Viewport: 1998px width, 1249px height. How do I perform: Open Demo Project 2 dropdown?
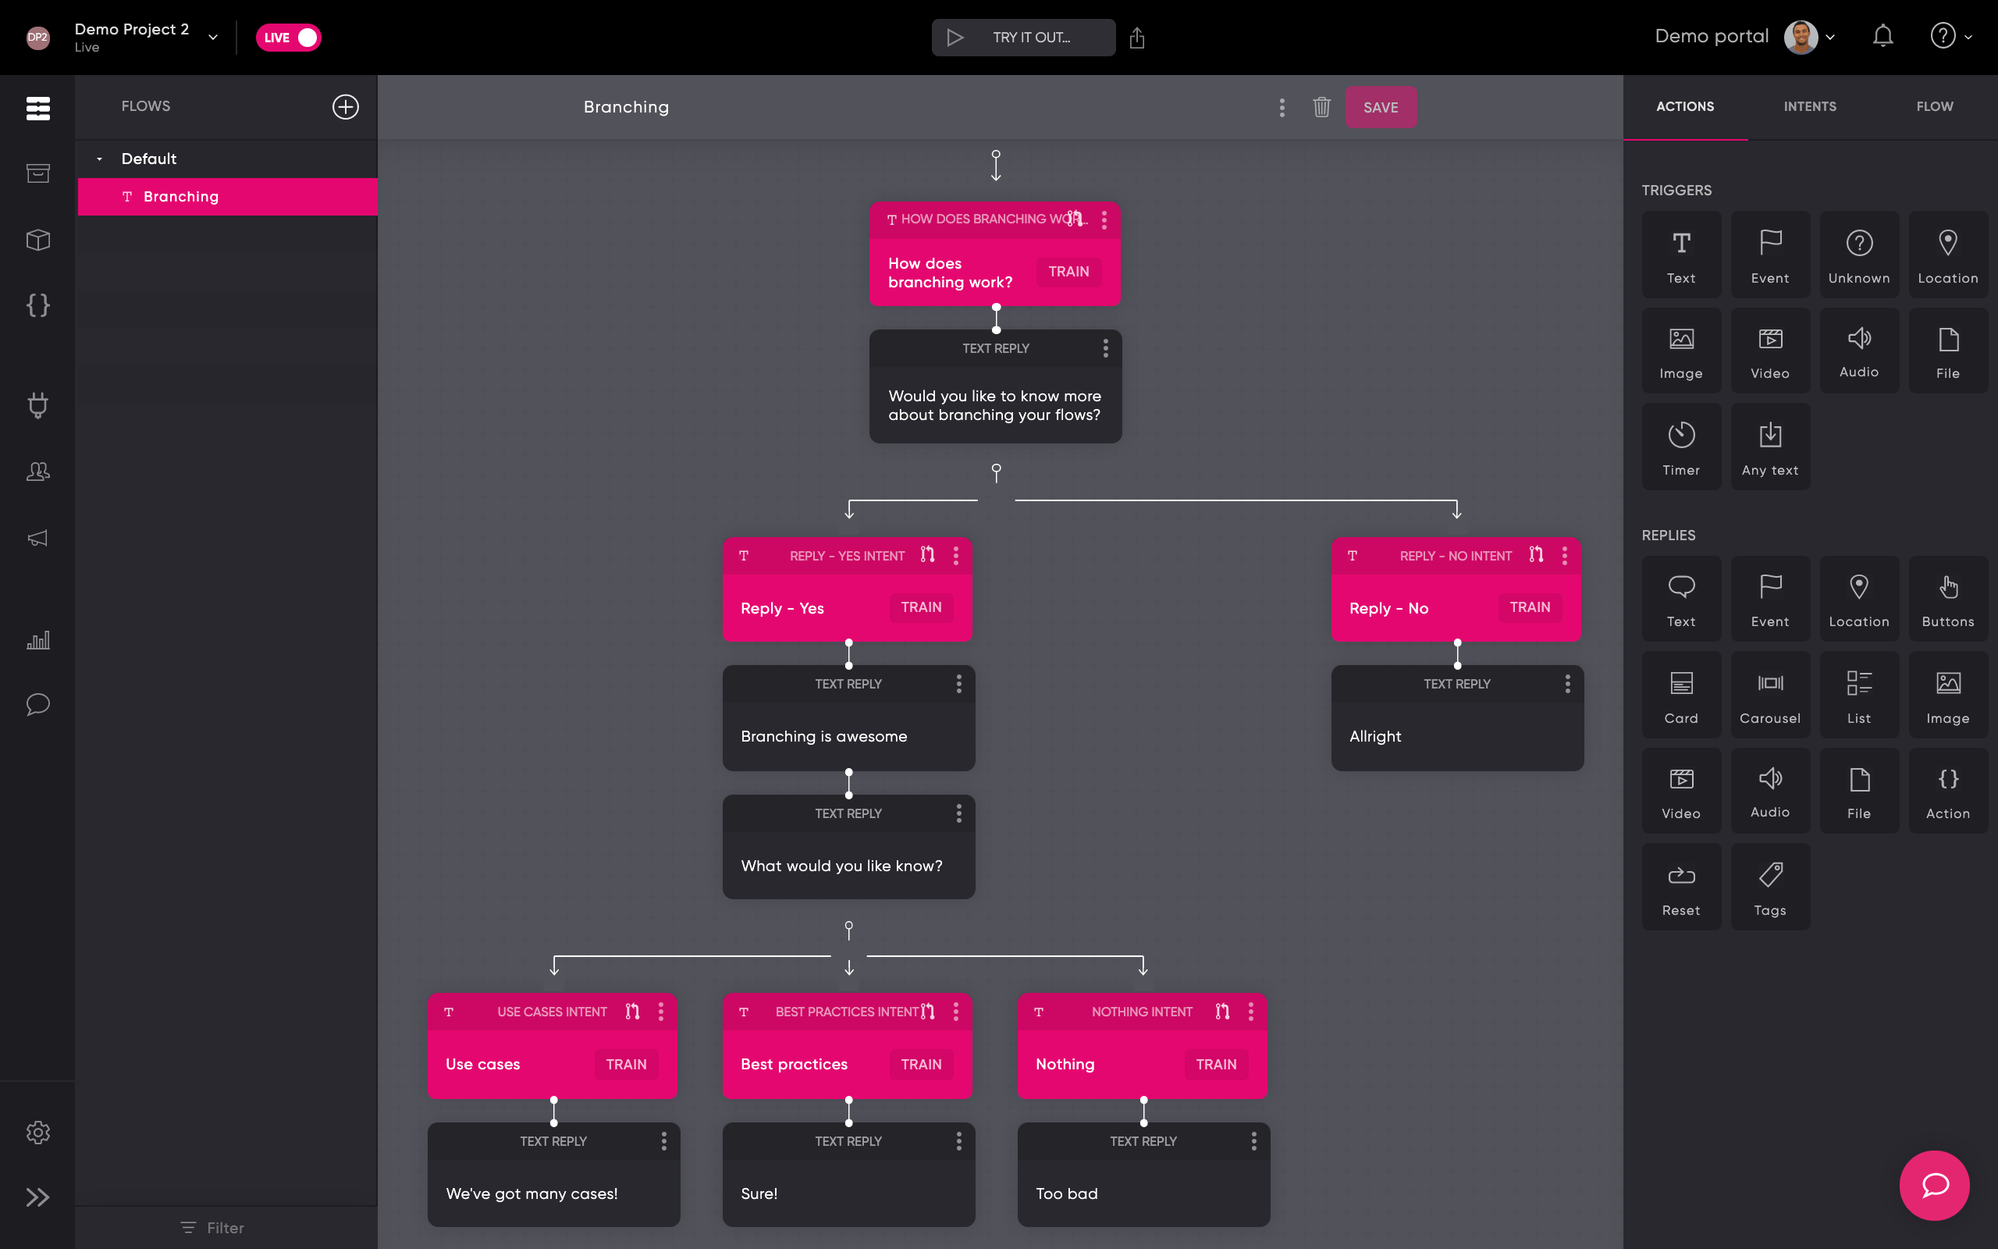tap(213, 37)
